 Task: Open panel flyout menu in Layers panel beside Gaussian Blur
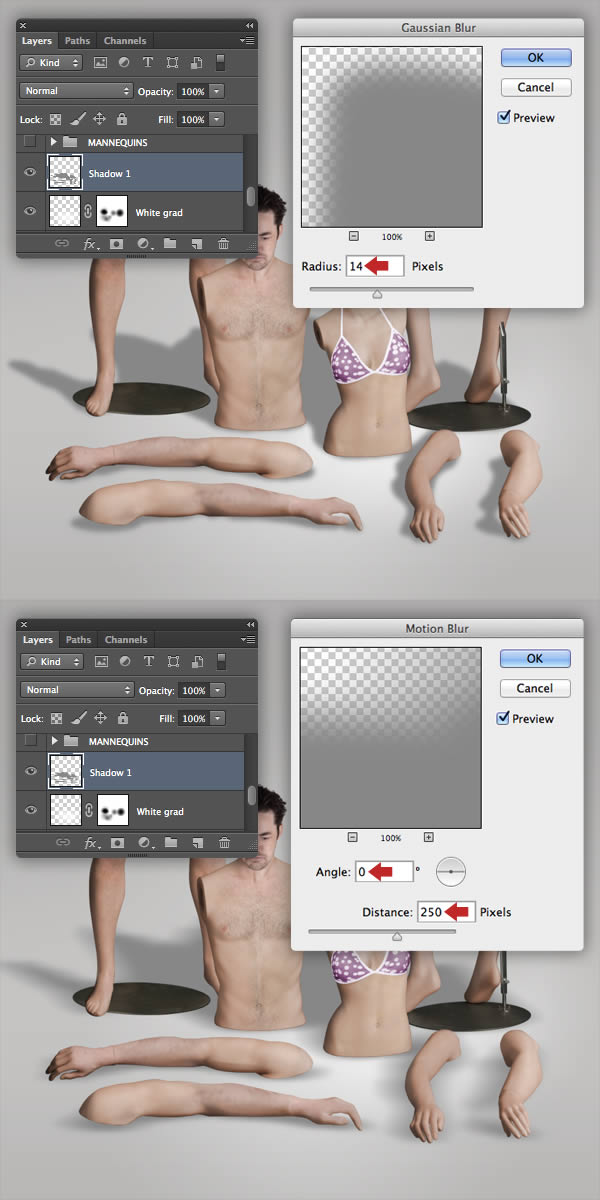pyautogui.click(x=247, y=41)
